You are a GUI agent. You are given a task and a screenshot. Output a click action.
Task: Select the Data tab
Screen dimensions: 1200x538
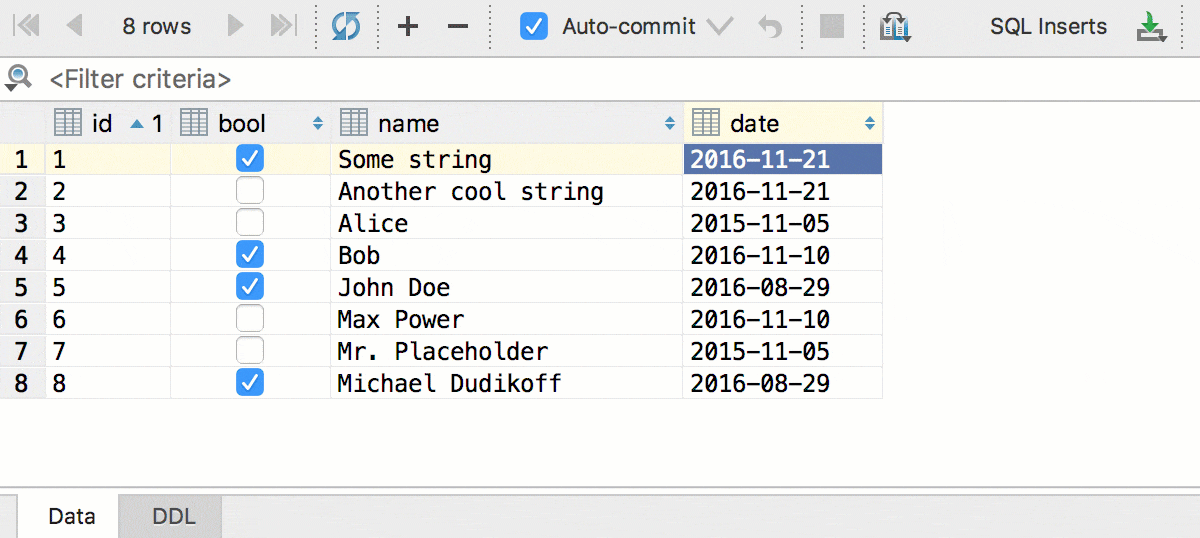tap(72, 517)
